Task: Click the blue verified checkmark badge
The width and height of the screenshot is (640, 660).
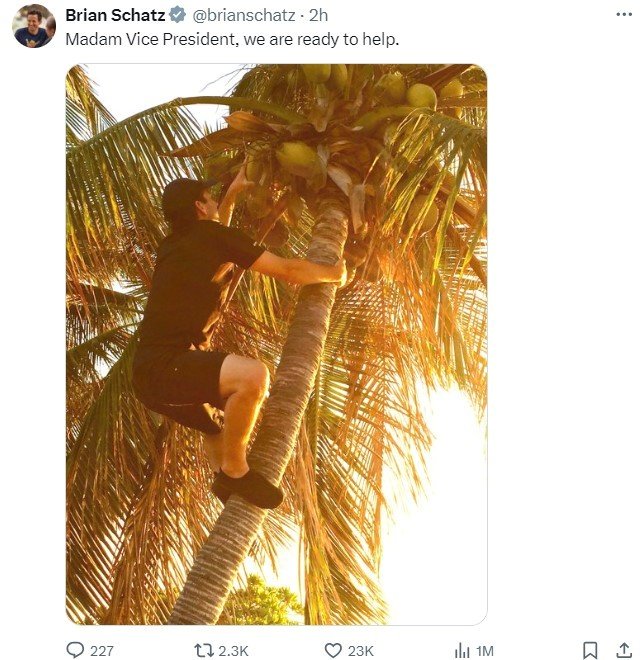Action: tap(177, 15)
